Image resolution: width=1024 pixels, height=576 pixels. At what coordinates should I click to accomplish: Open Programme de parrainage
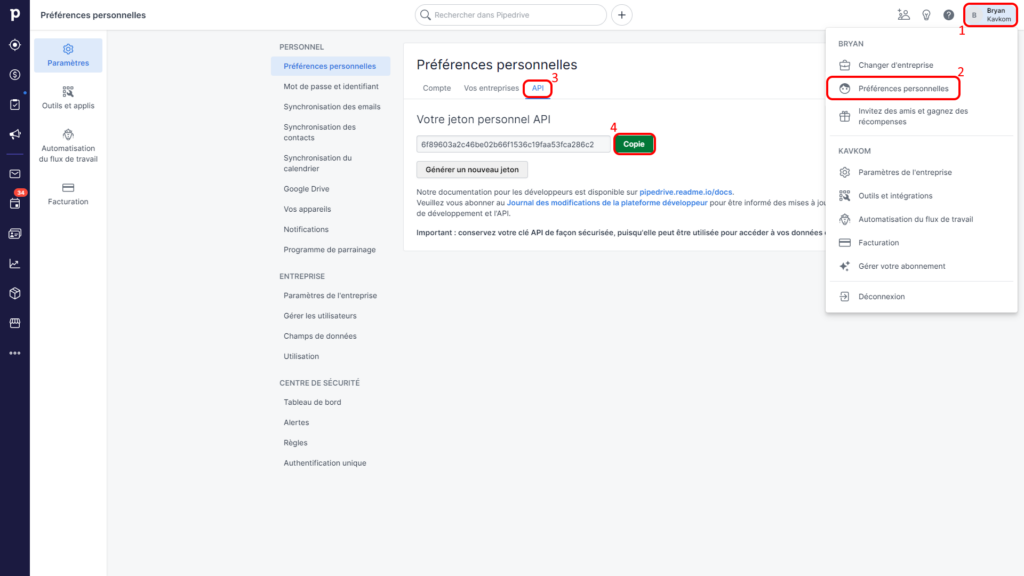330,249
